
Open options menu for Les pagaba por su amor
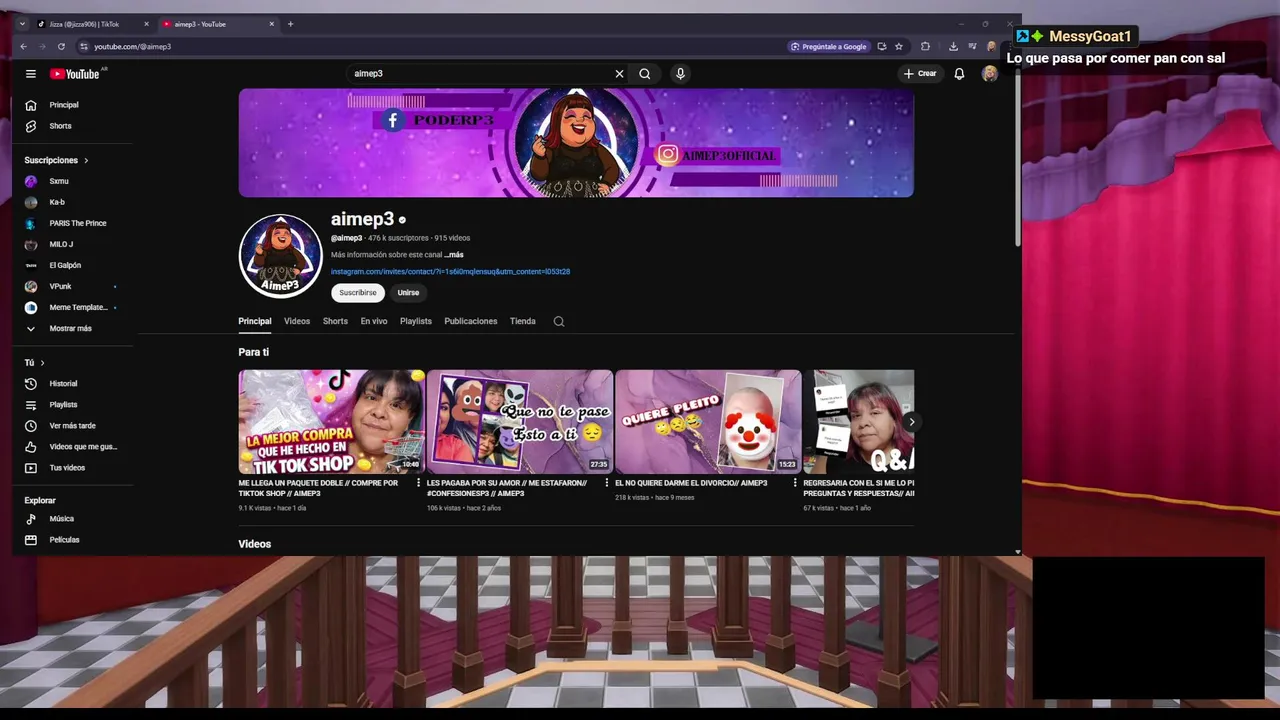tap(607, 483)
